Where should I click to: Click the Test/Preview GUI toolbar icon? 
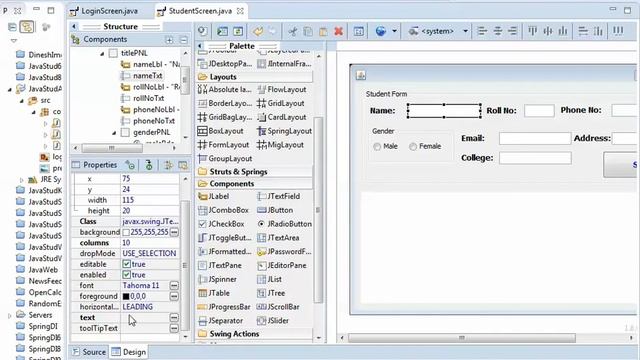click(222, 31)
